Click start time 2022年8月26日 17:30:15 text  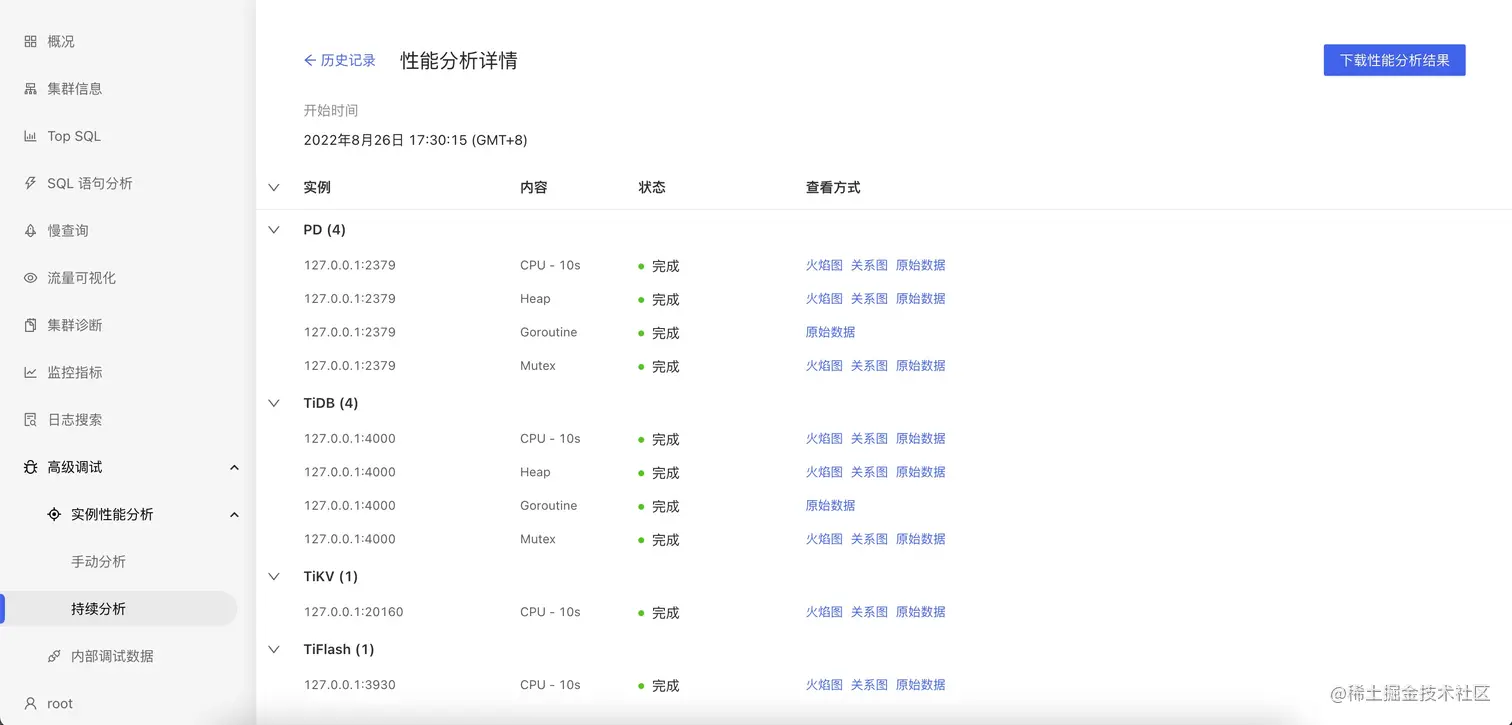point(415,141)
